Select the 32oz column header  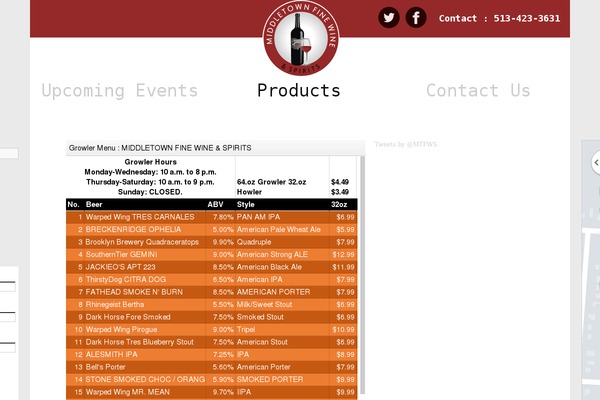(339, 204)
